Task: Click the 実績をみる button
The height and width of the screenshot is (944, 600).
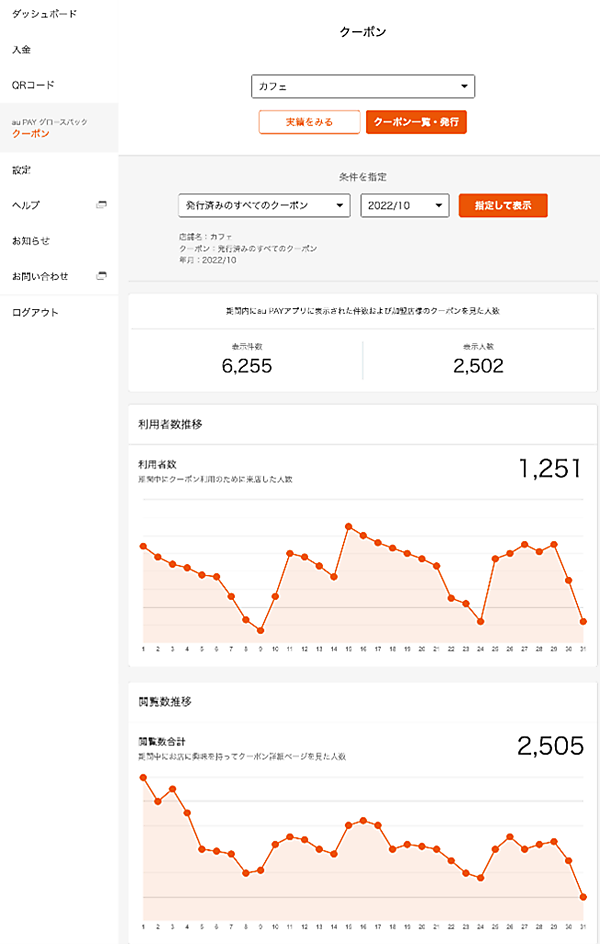Action: [x=309, y=122]
